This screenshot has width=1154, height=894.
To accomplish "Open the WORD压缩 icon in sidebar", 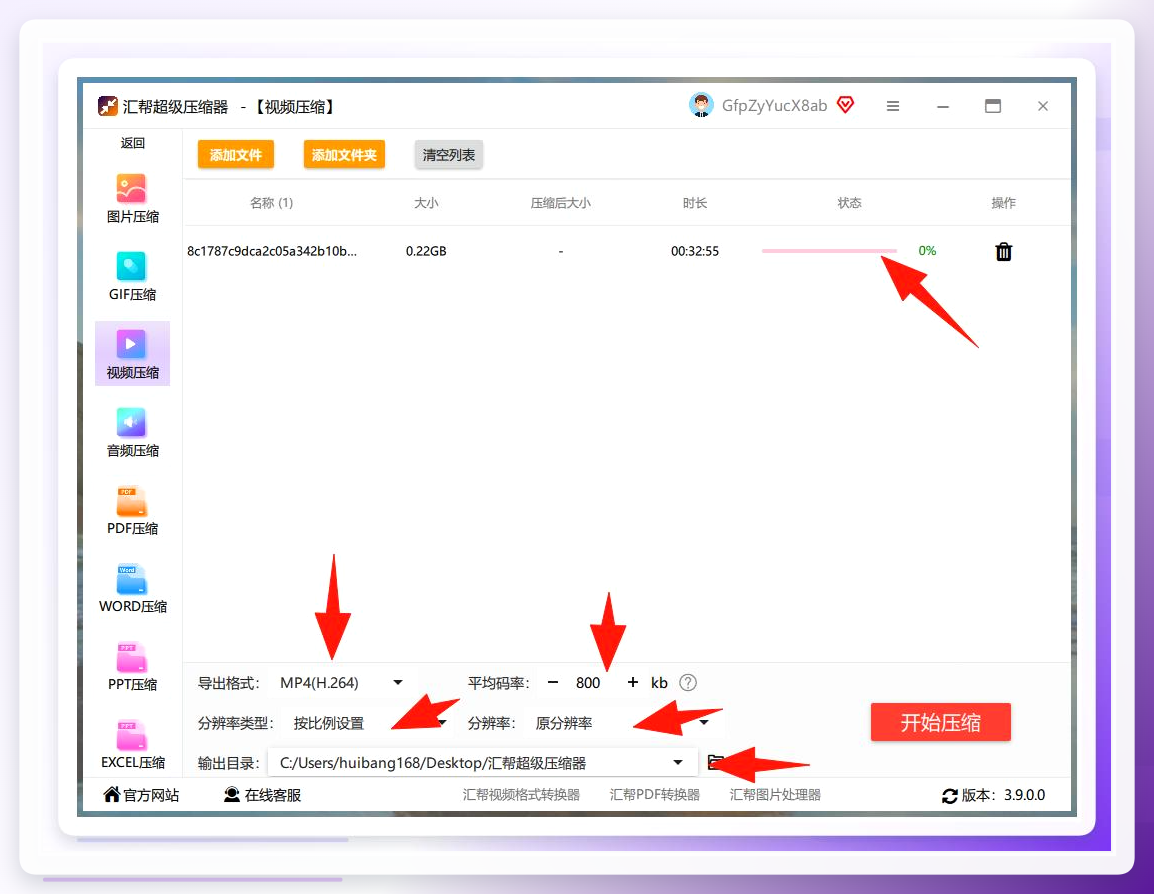I will click(x=132, y=578).
